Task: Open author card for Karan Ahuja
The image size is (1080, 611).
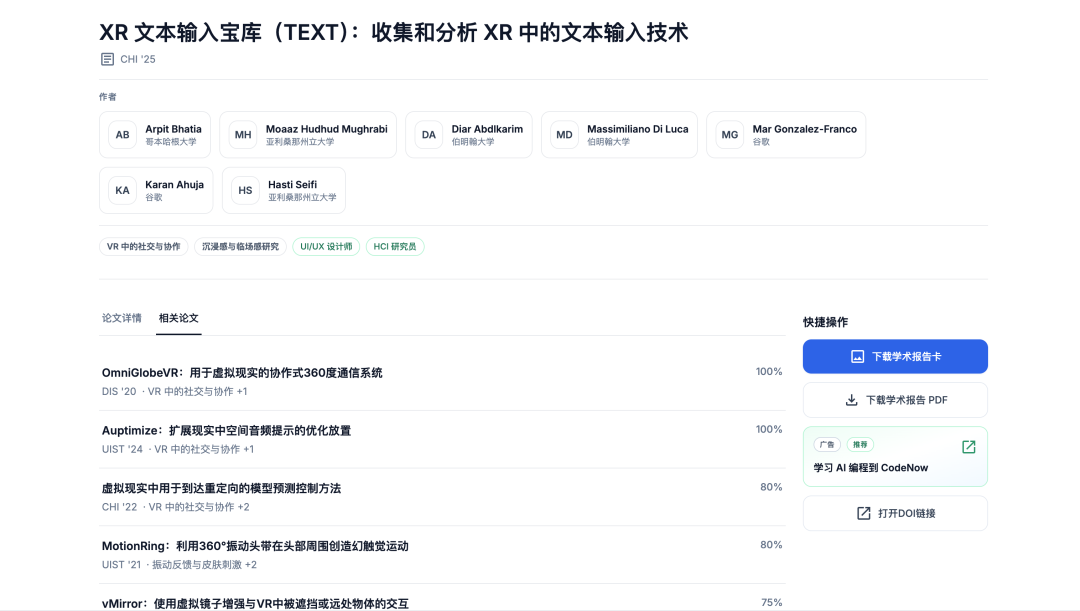Action: 156,190
